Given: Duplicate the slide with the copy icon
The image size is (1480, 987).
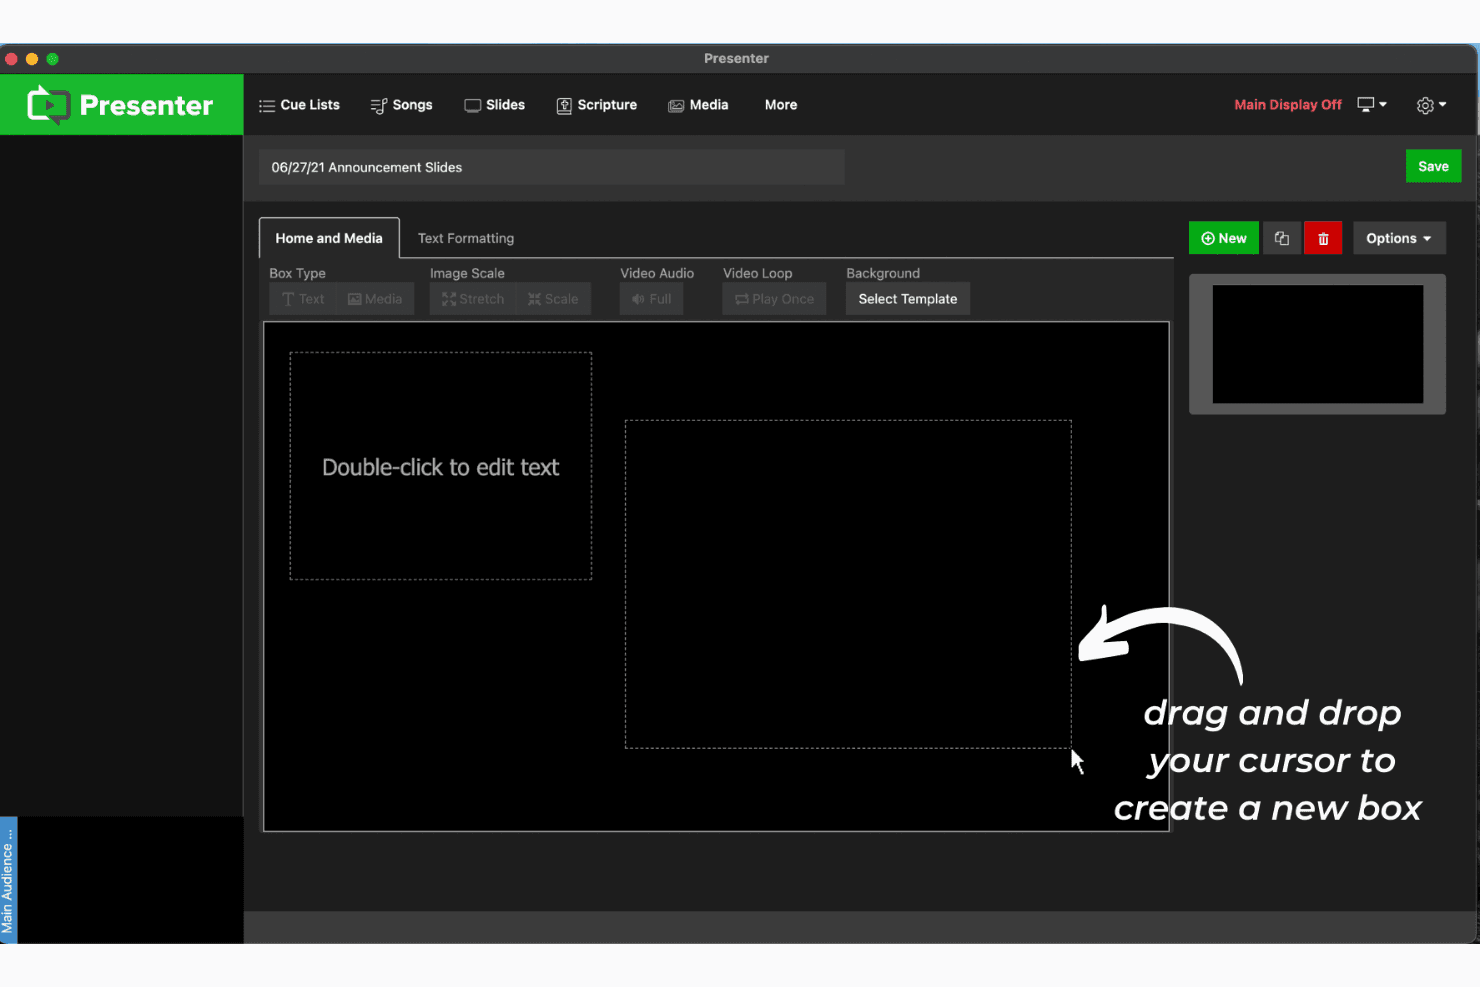Looking at the screenshot, I should [x=1282, y=238].
